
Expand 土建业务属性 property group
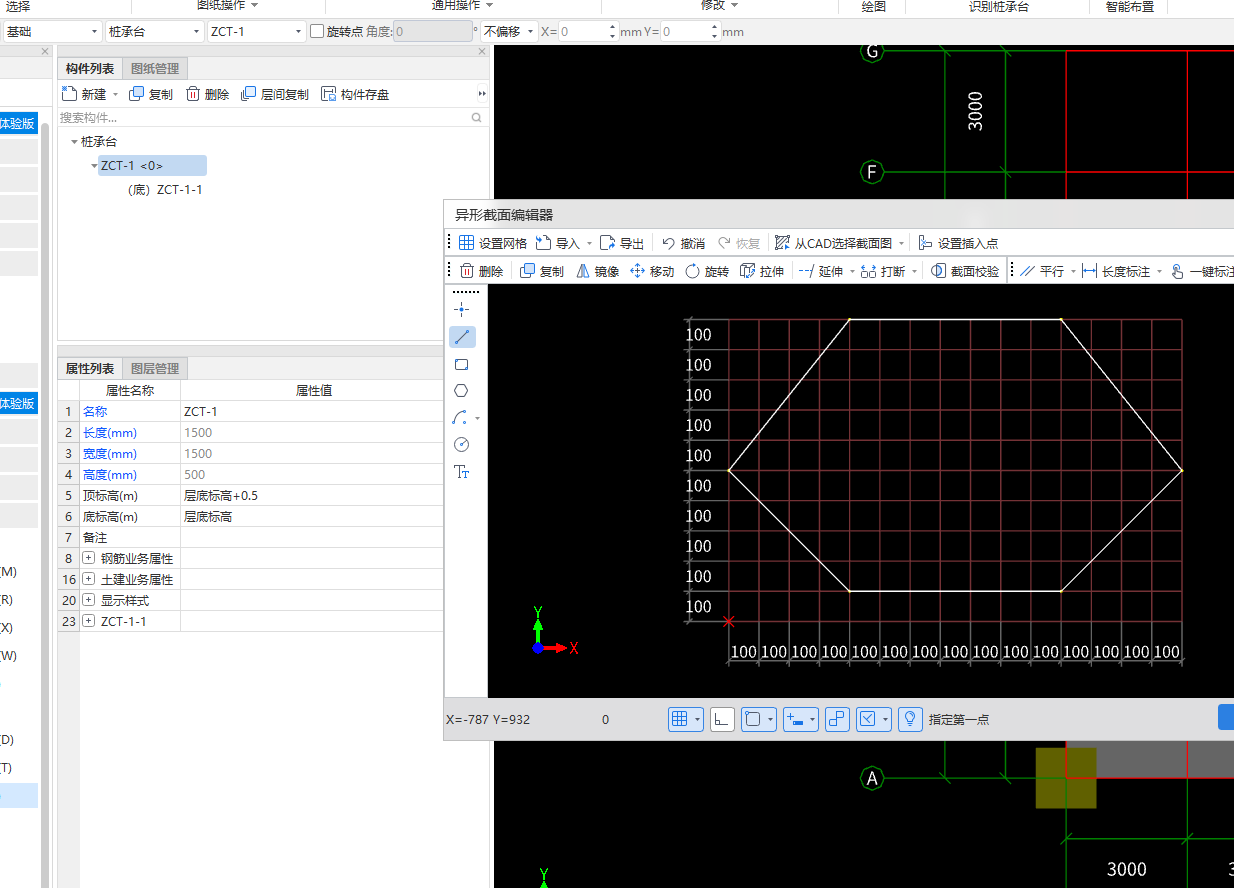point(89,579)
